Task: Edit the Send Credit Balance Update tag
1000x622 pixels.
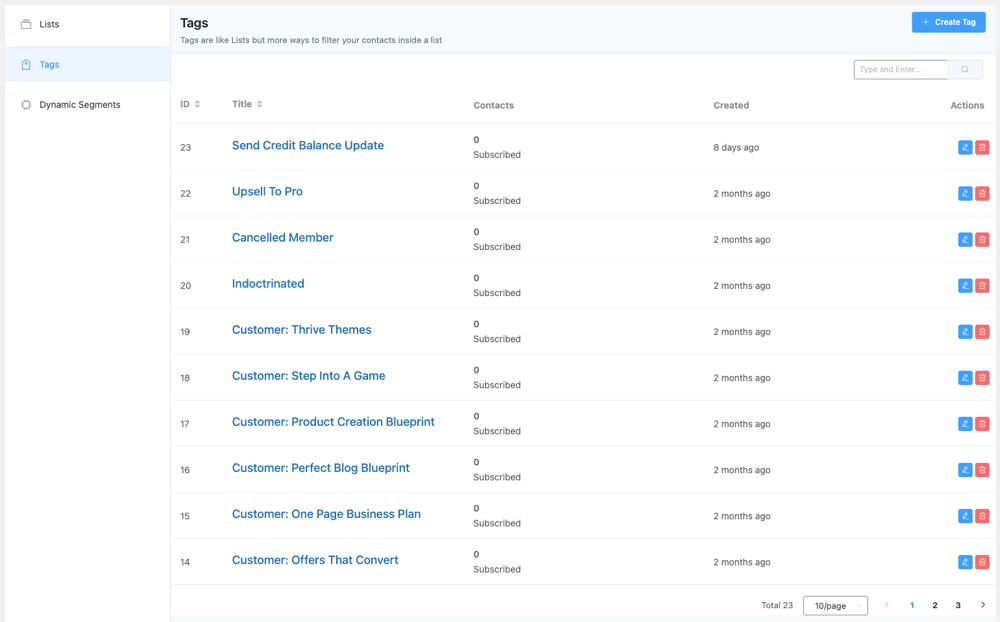Action: click(x=965, y=147)
